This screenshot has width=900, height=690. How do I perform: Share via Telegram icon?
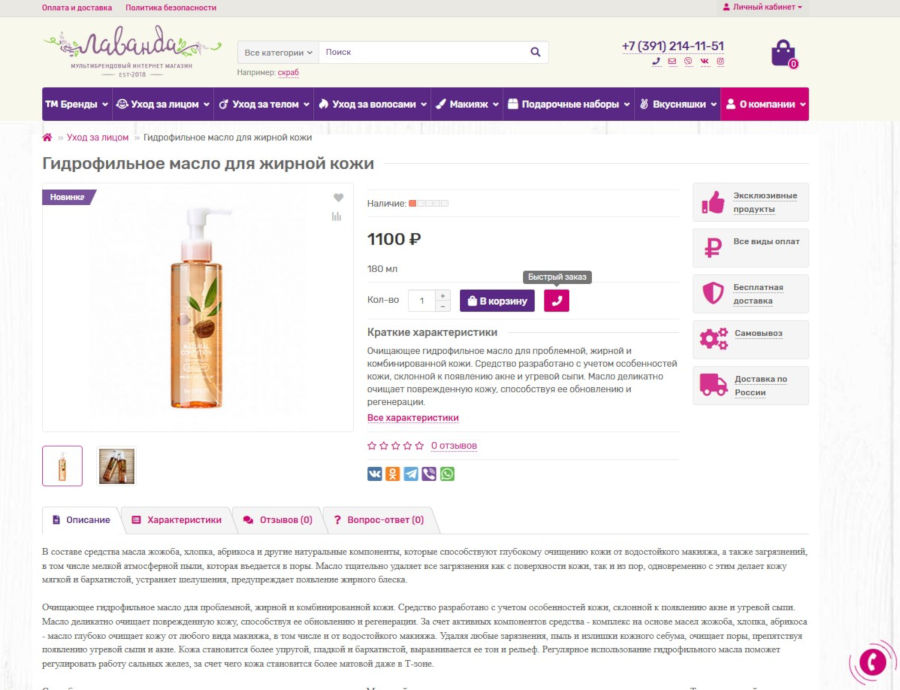point(411,474)
